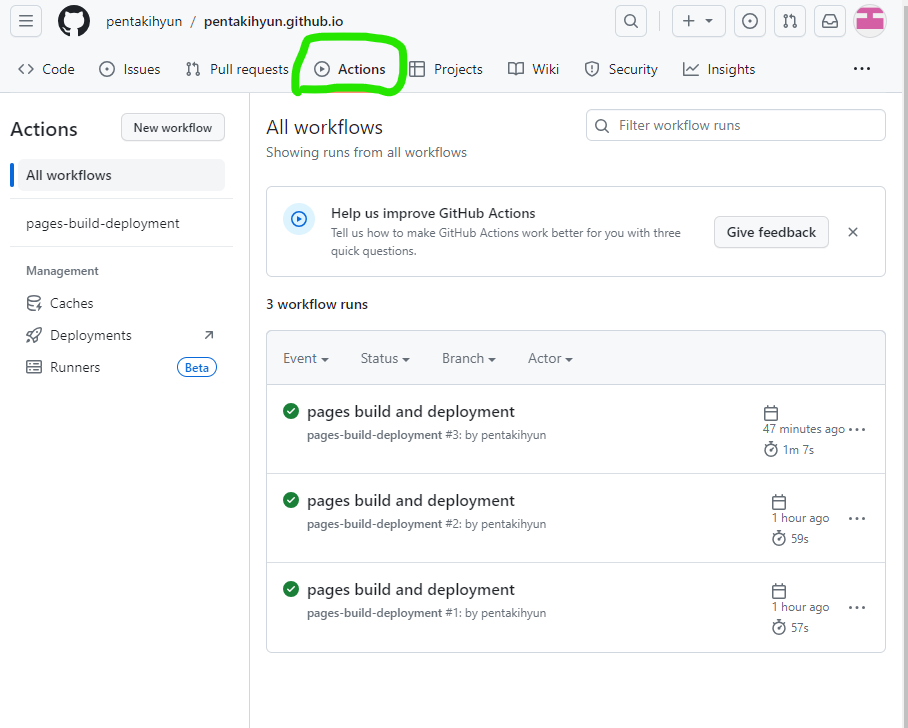Switch to the Security tab

tap(621, 69)
